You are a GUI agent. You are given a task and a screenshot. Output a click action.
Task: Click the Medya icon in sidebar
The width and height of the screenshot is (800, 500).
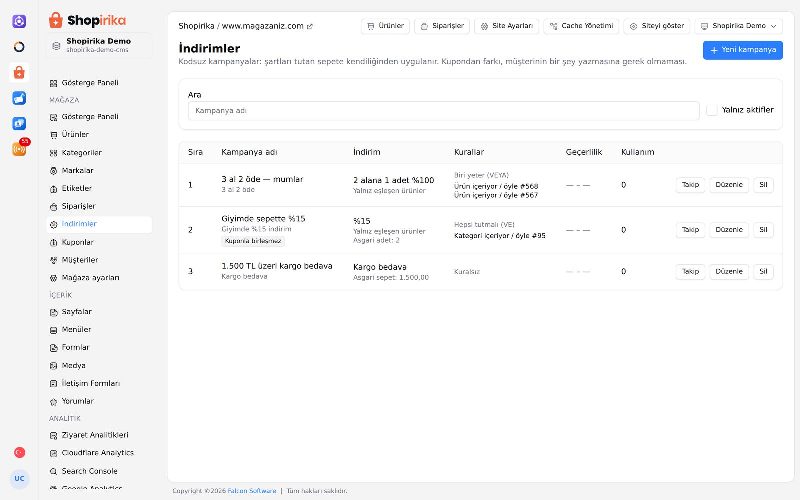pyautogui.click(x=54, y=366)
